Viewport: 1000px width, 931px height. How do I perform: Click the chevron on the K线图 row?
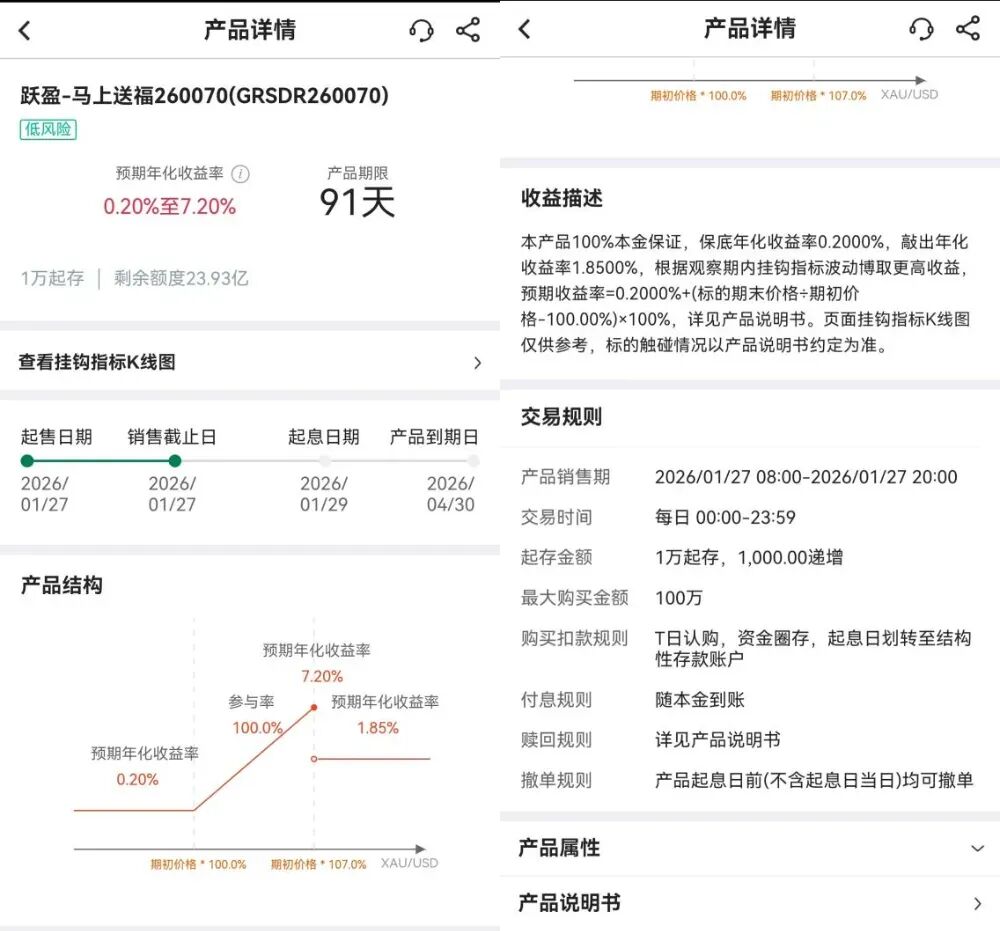[477, 363]
